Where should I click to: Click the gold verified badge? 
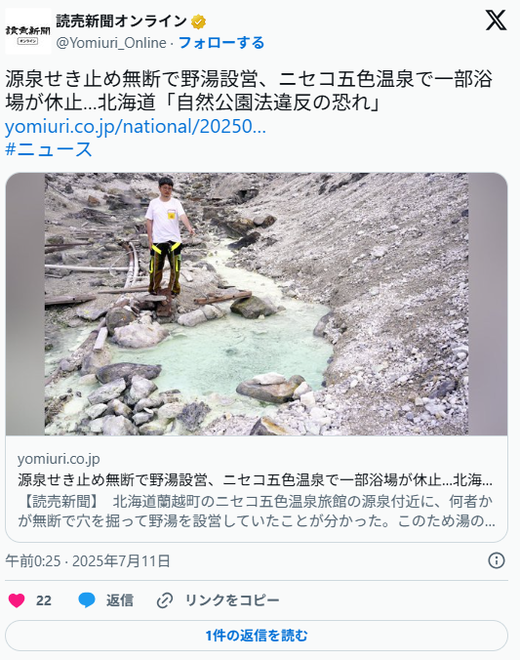pos(198,21)
